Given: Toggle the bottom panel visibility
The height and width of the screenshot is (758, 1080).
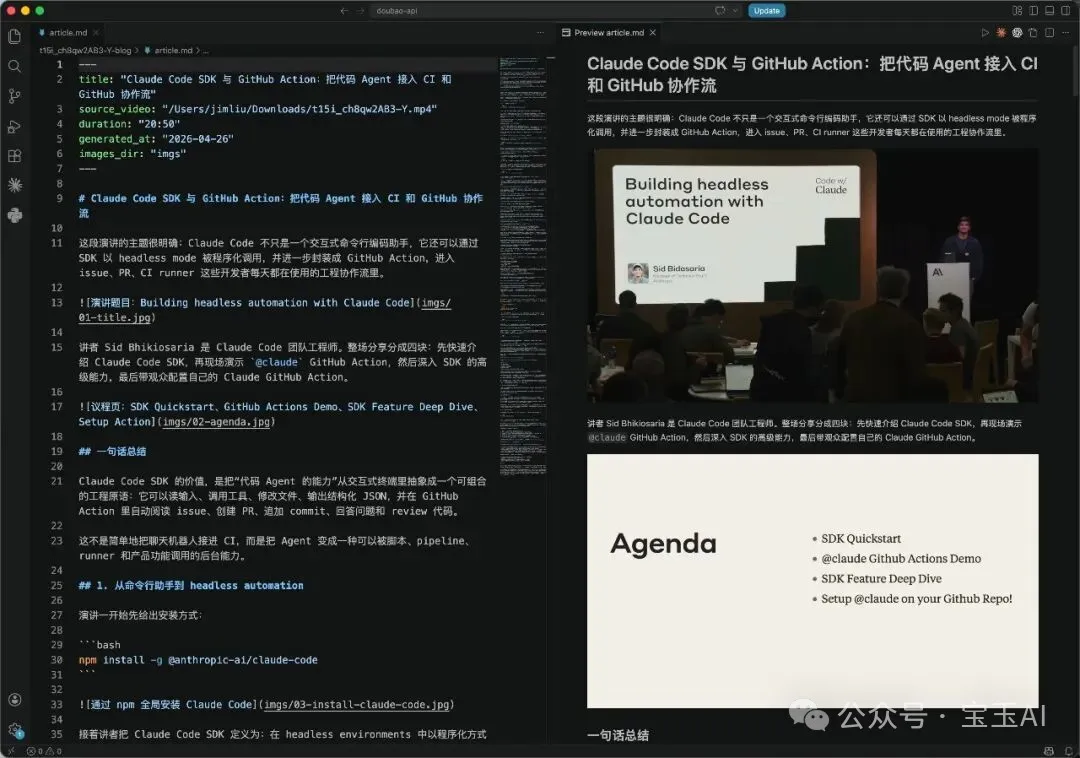Looking at the screenshot, I should pyautogui.click(x=1049, y=10).
